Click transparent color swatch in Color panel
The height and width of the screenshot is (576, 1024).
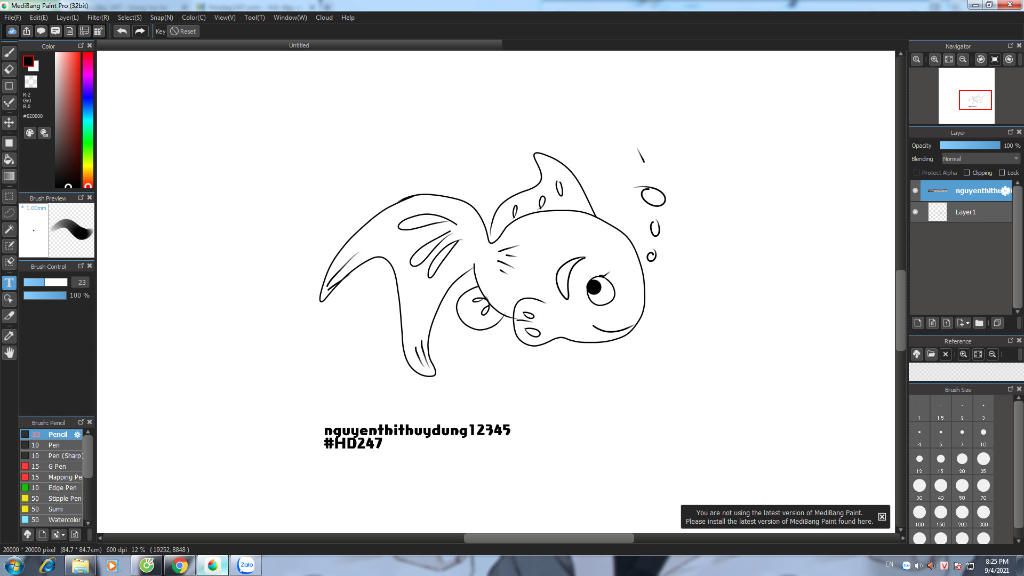pos(31,82)
